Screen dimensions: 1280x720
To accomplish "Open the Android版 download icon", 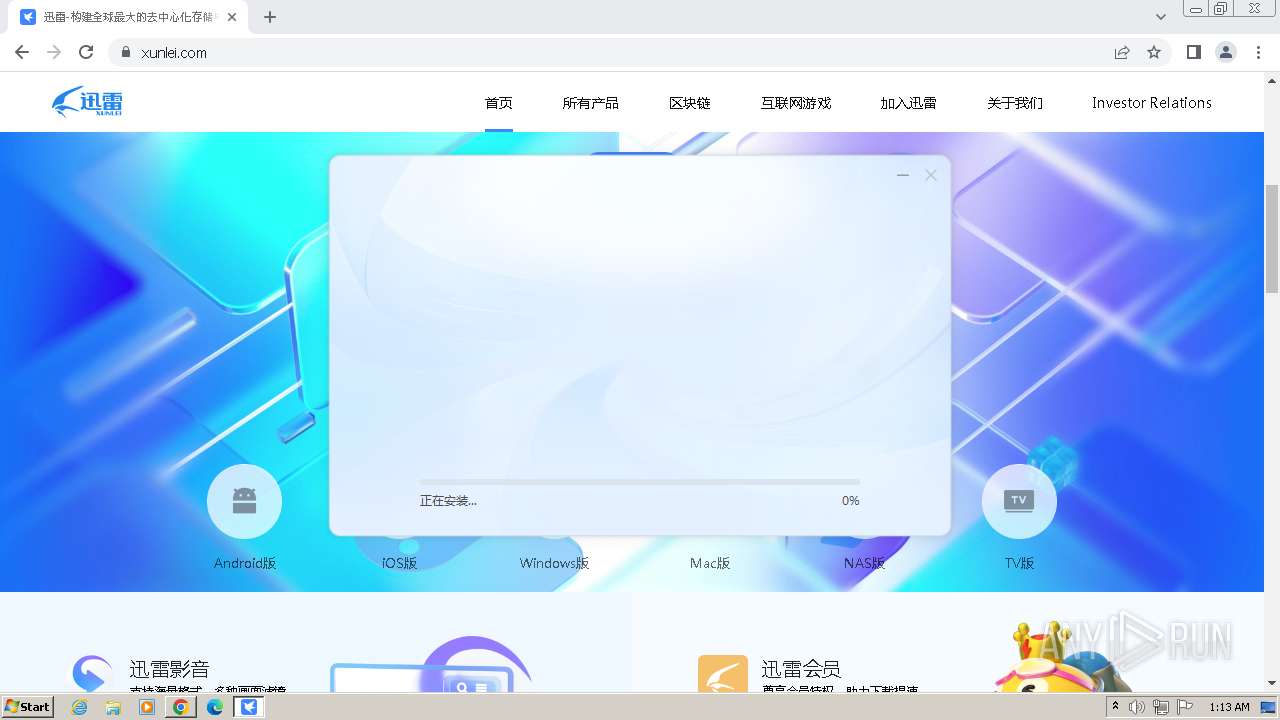I will [244, 501].
